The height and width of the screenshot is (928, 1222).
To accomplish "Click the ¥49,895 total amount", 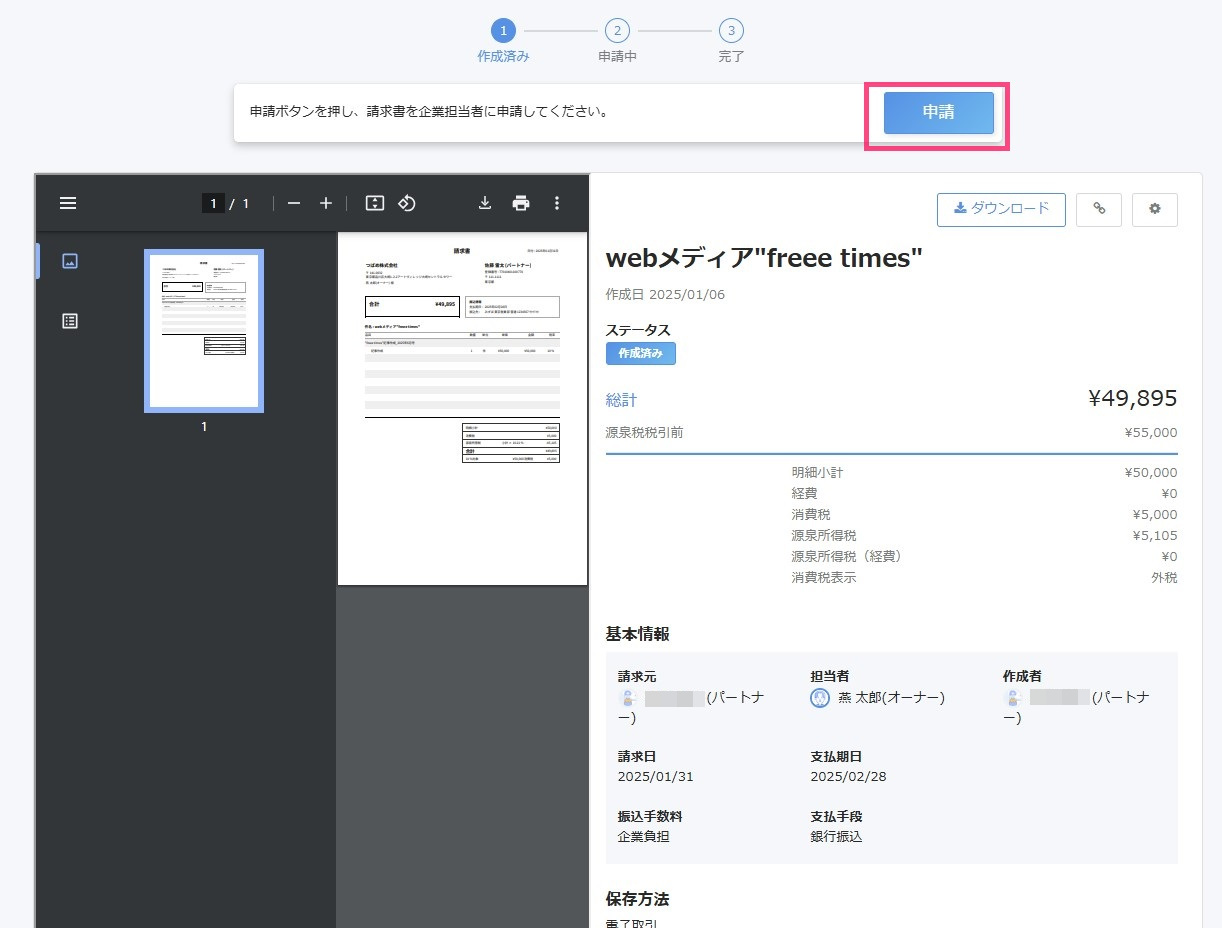I will pyautogui.click(x=1132, y=398).
